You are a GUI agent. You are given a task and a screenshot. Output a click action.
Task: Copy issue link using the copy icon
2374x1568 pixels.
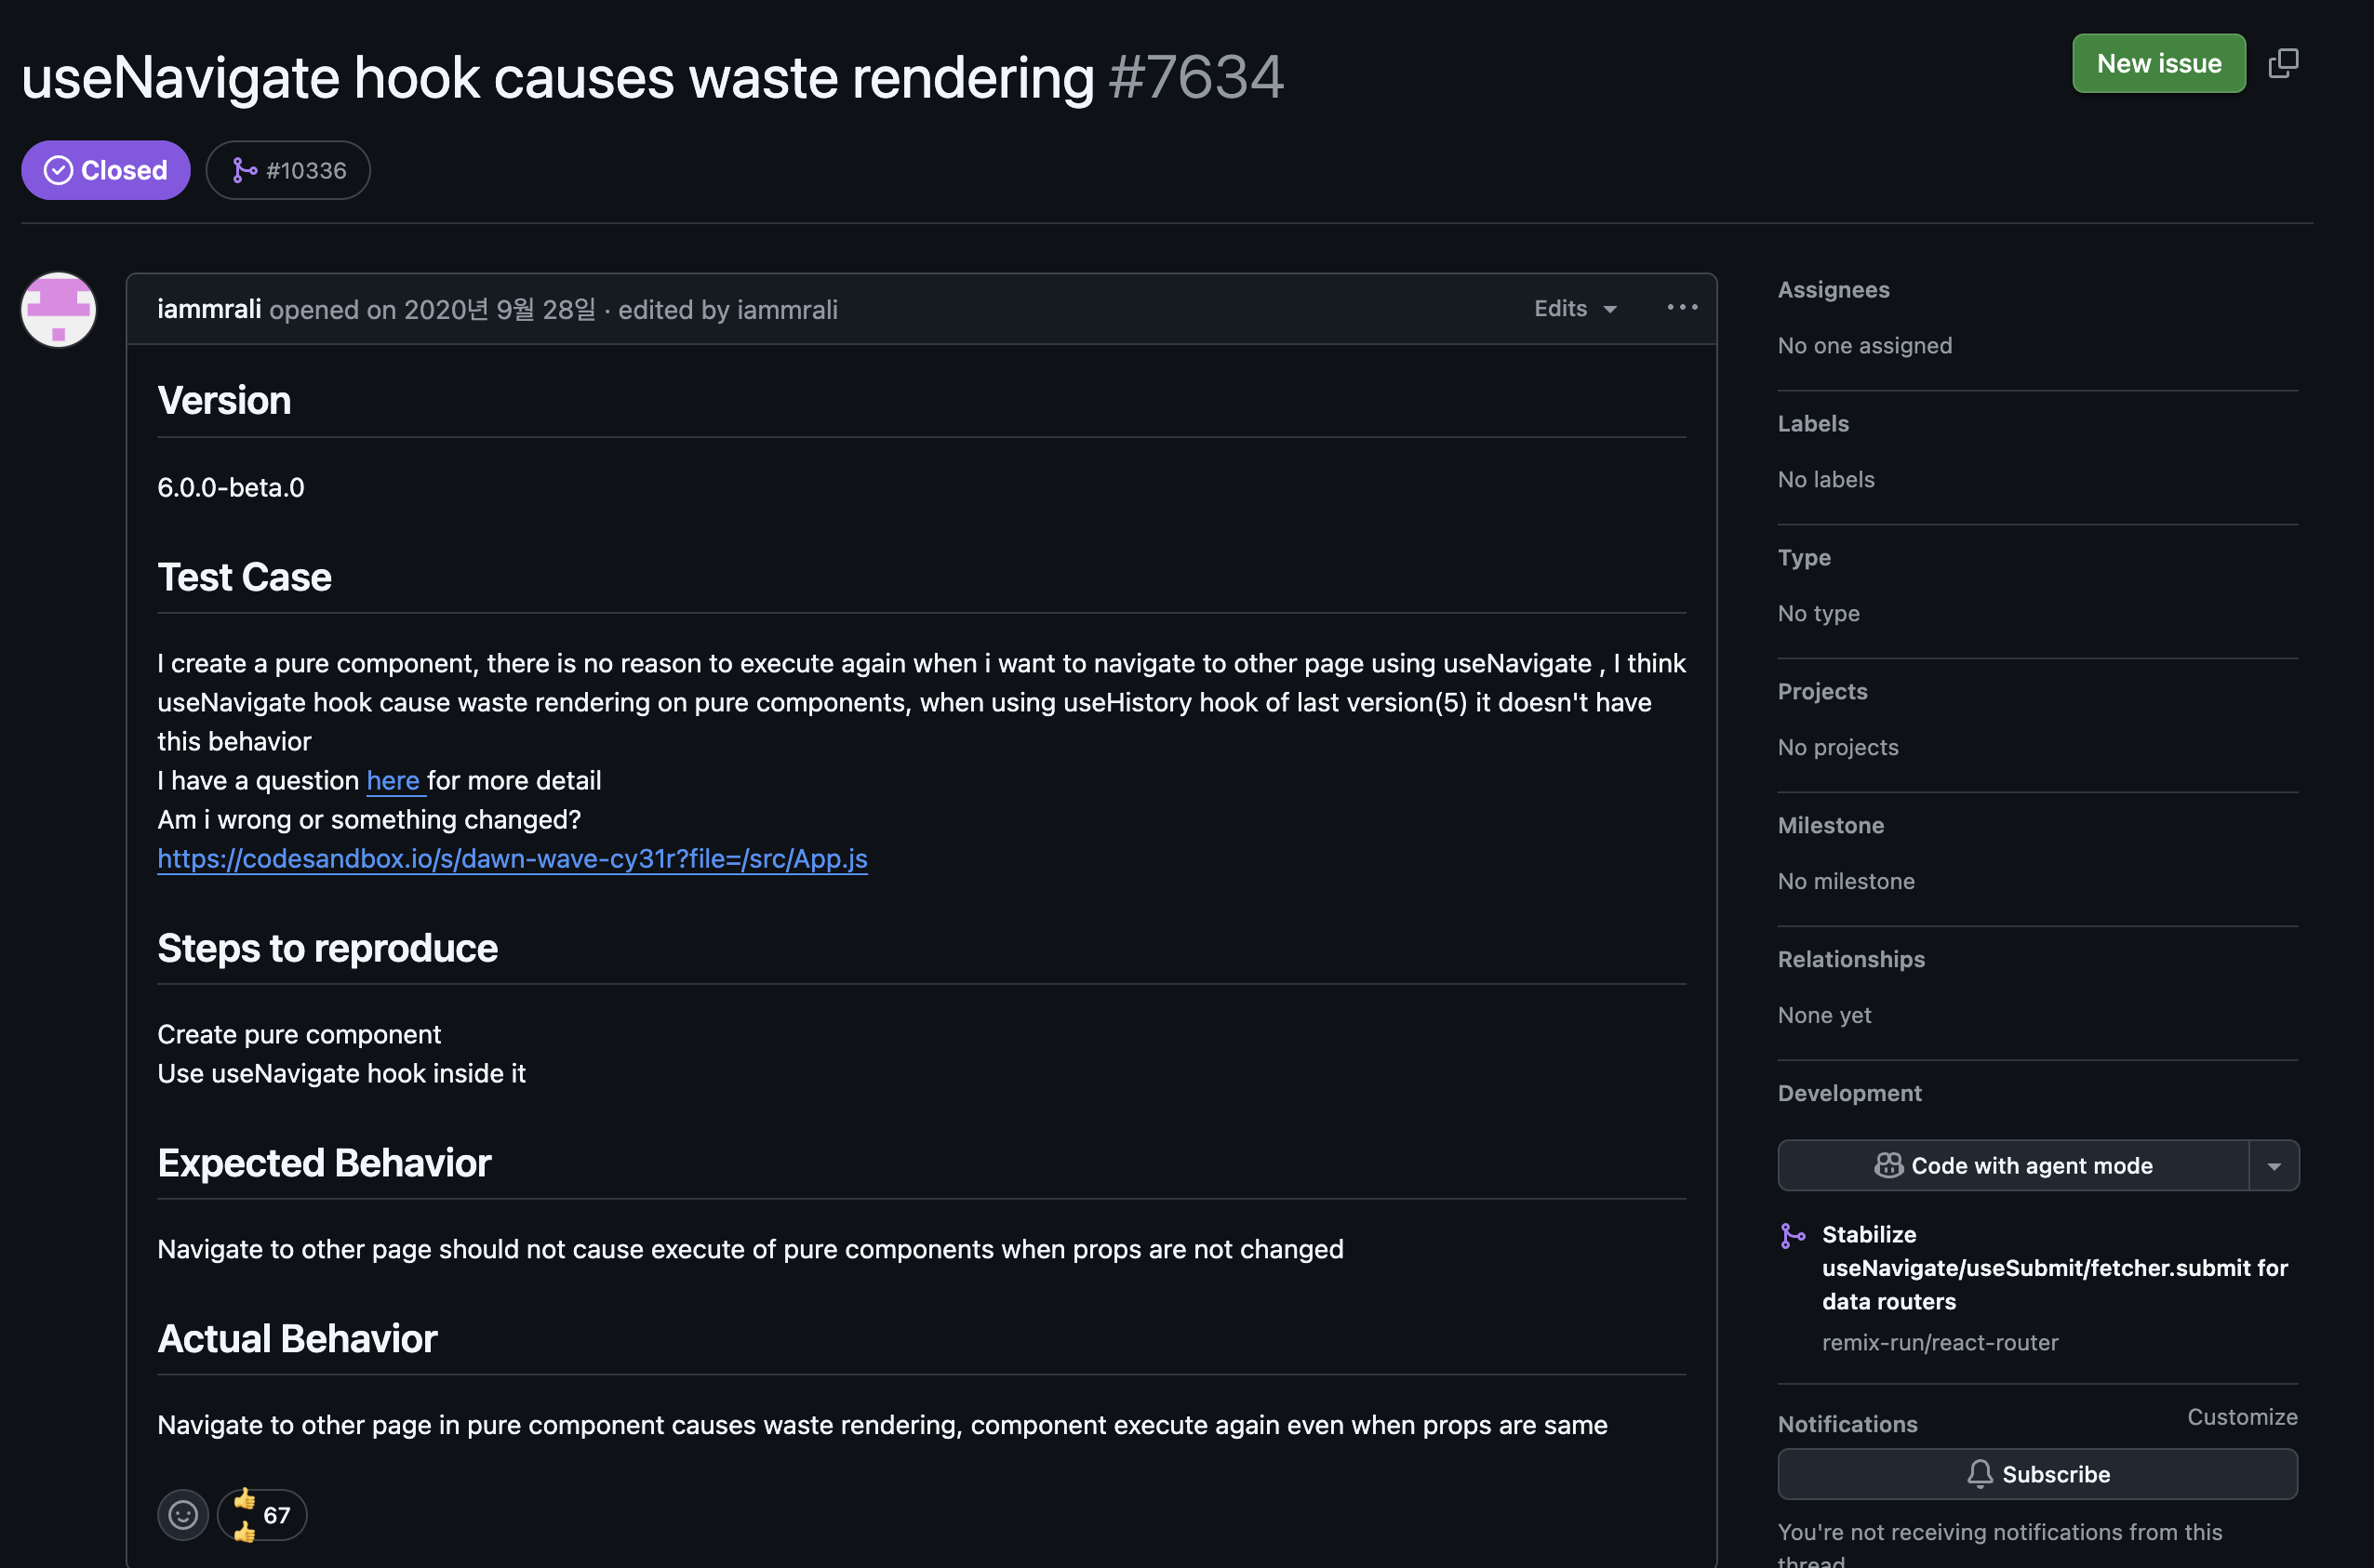(x=2283, y=63)
